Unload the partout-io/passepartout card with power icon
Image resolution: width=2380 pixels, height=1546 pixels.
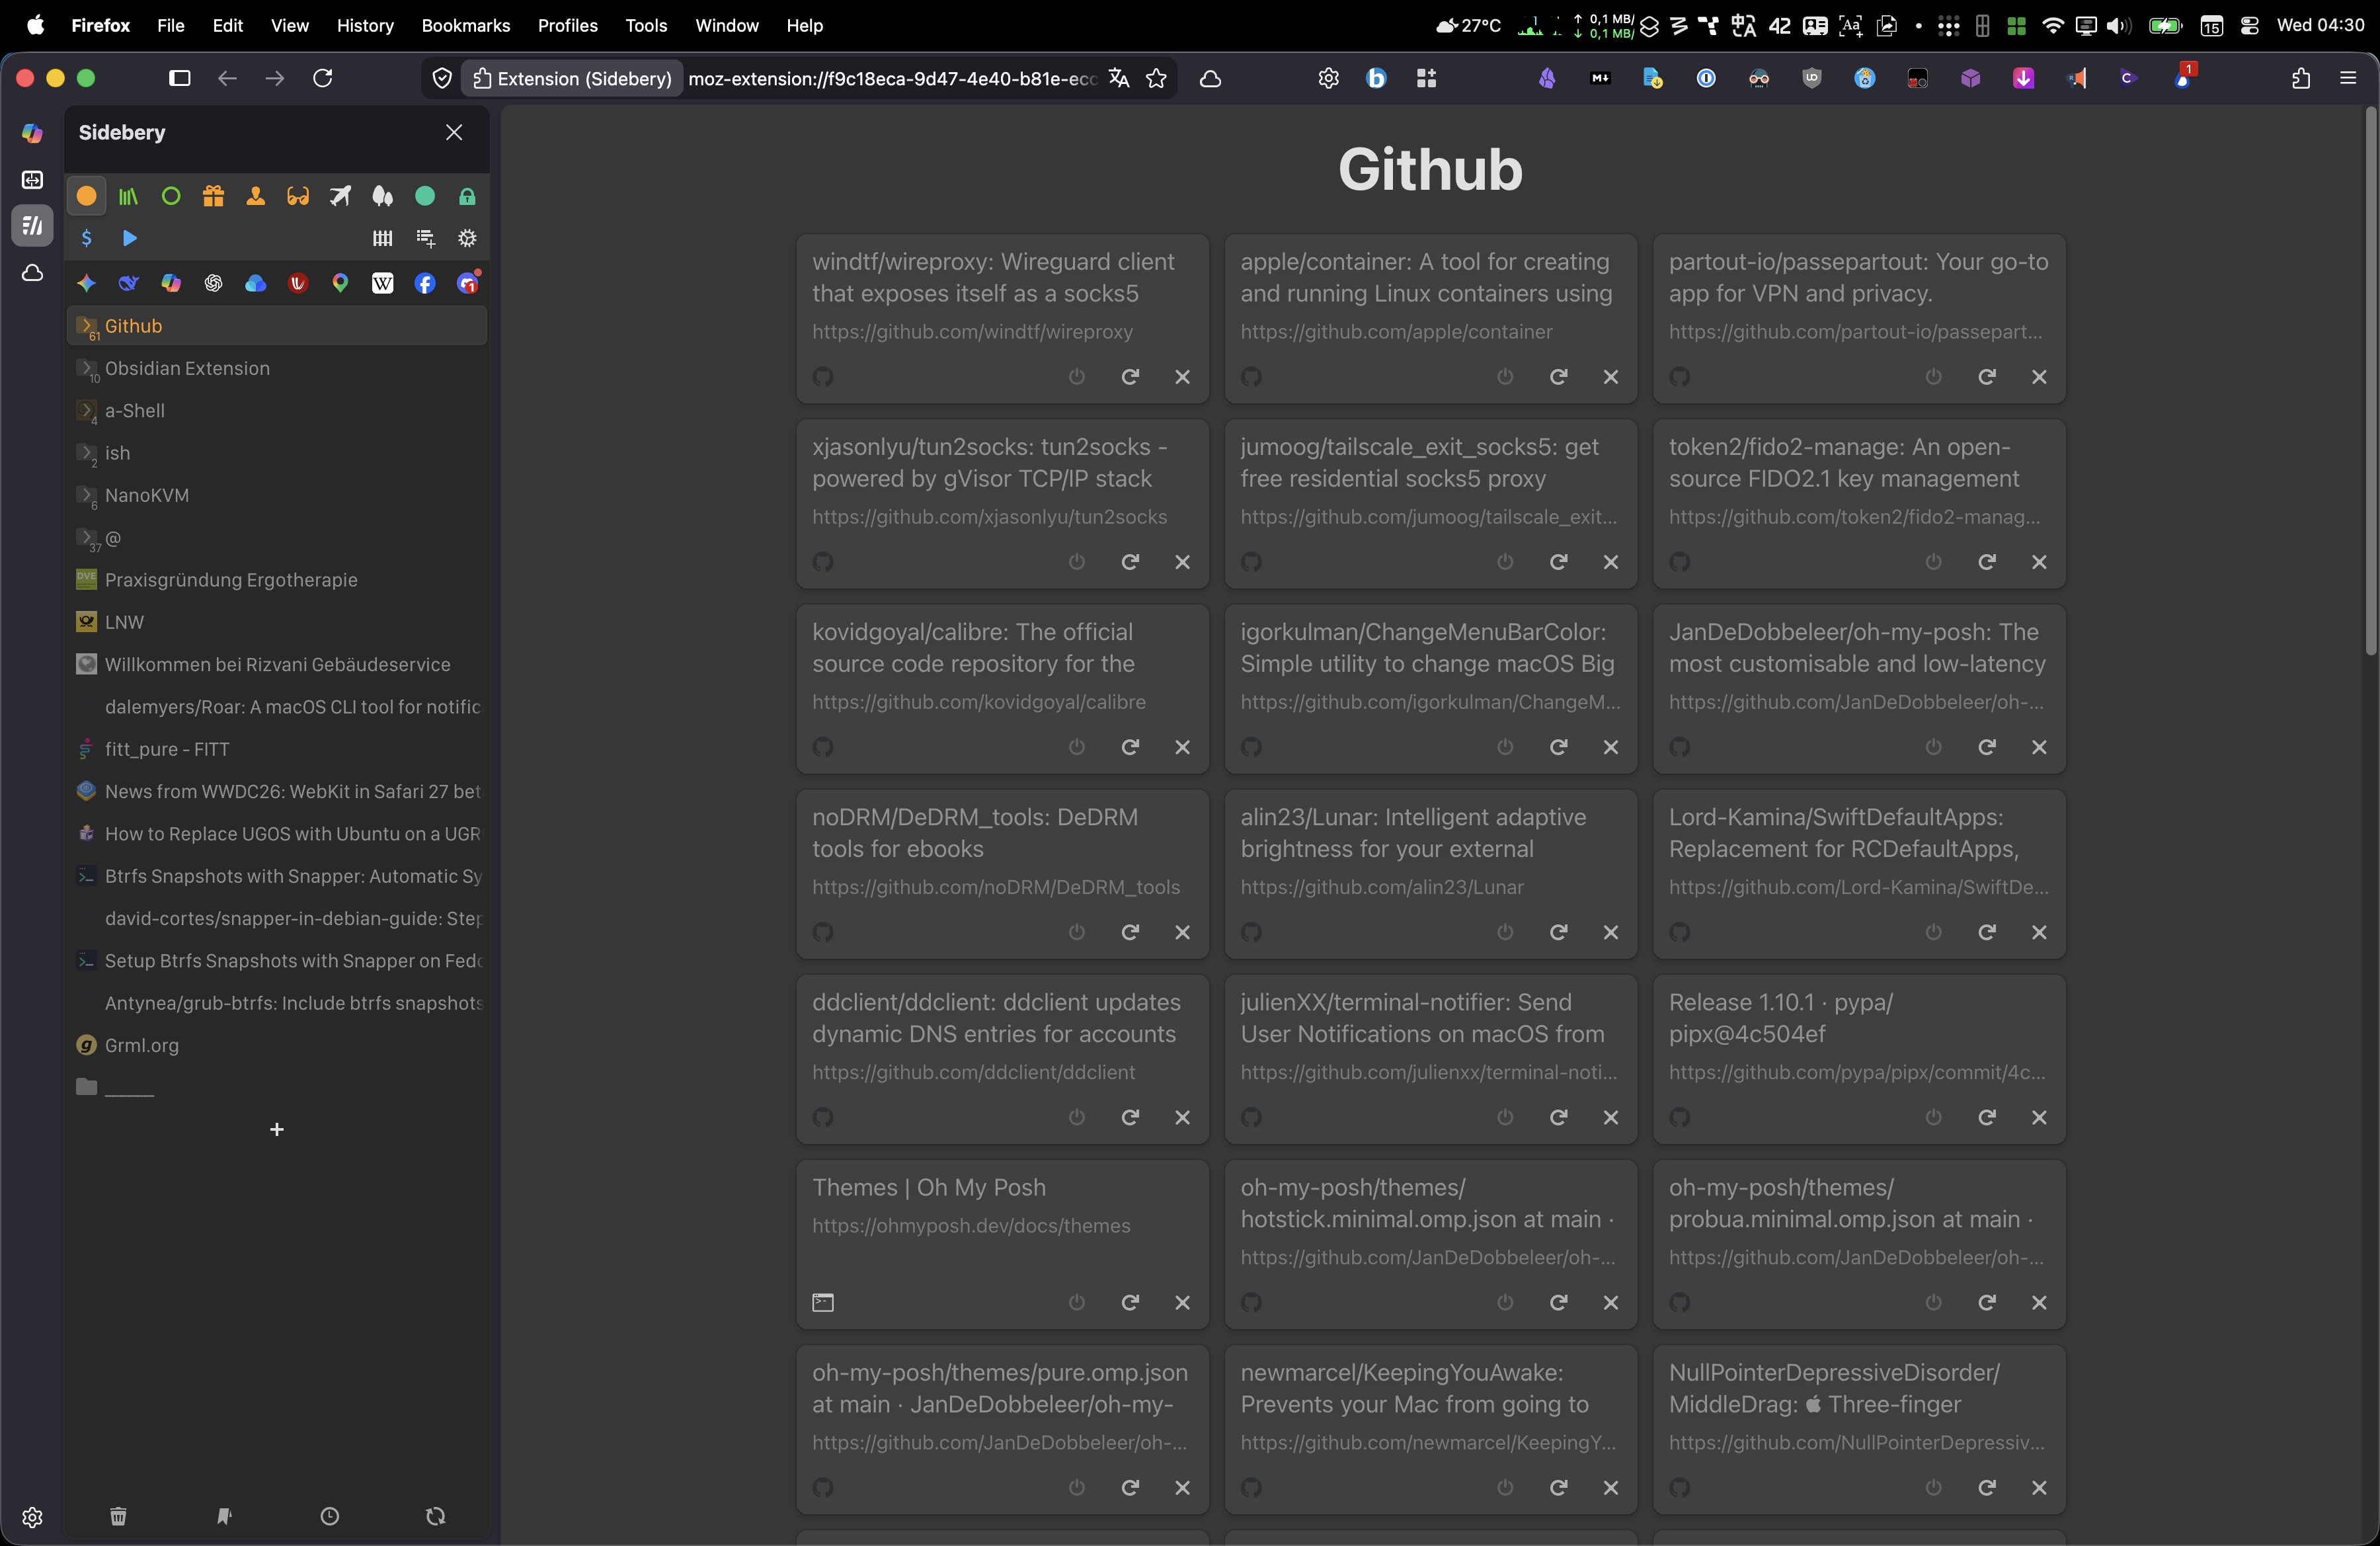point(1933,377)
